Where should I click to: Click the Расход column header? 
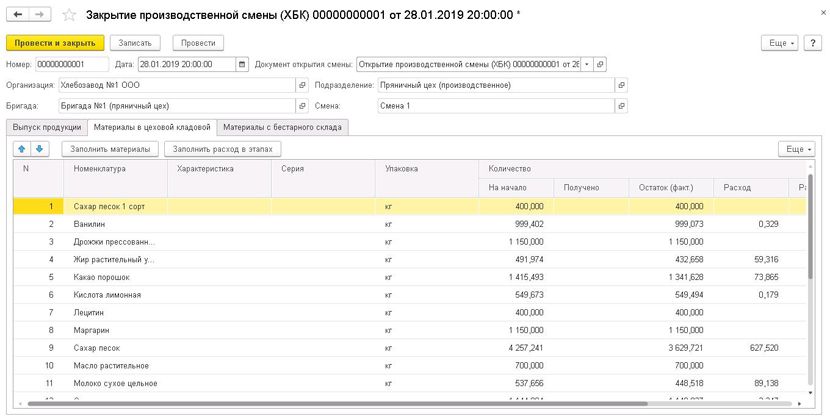[751, 188]
